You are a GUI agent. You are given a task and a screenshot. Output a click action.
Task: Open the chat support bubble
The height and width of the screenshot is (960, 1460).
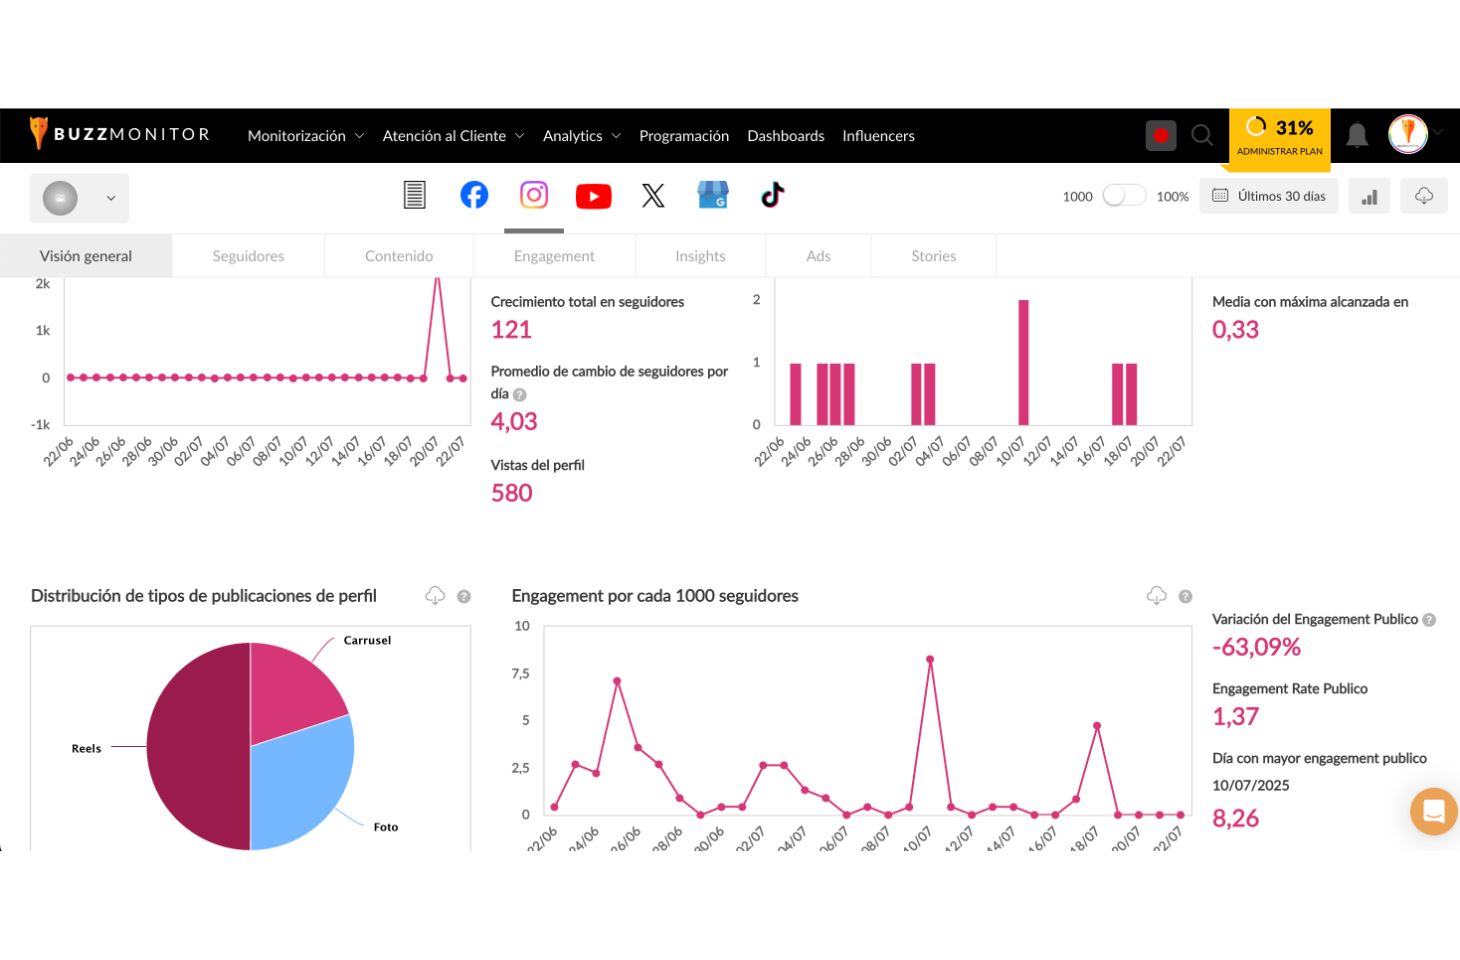coord(1433,811)
